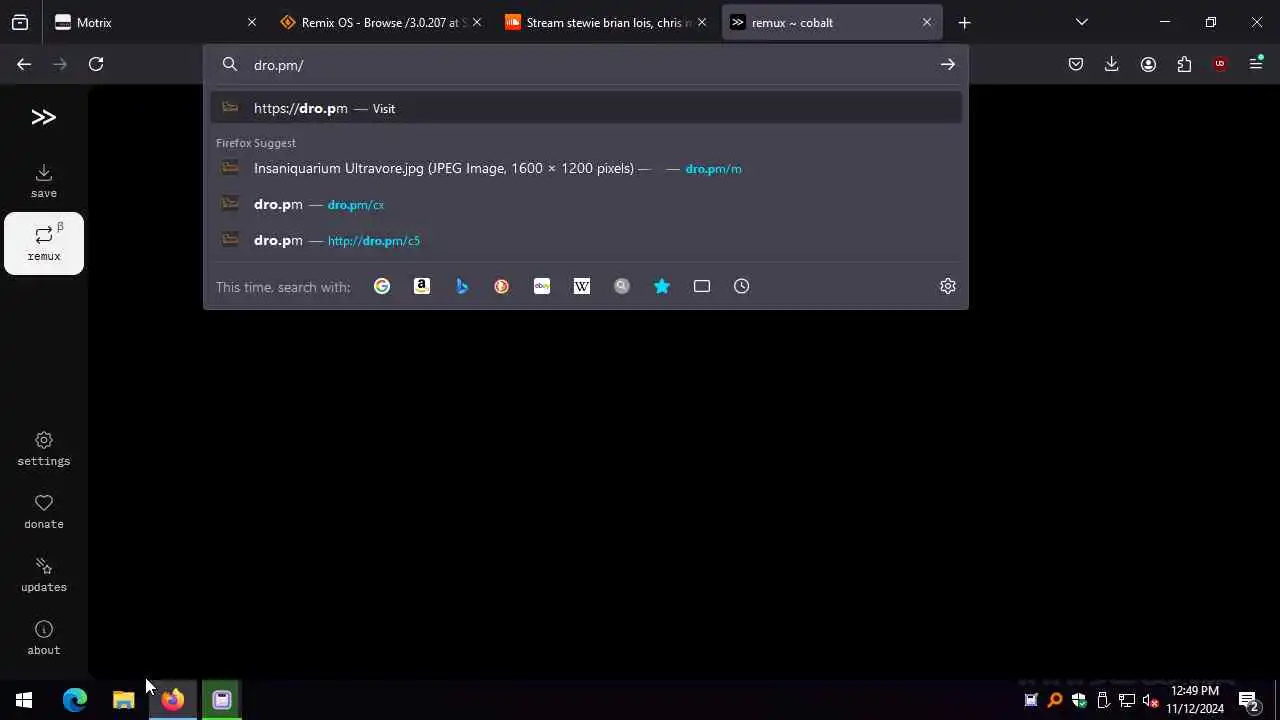Open a new browser tab

click(964, 22)
